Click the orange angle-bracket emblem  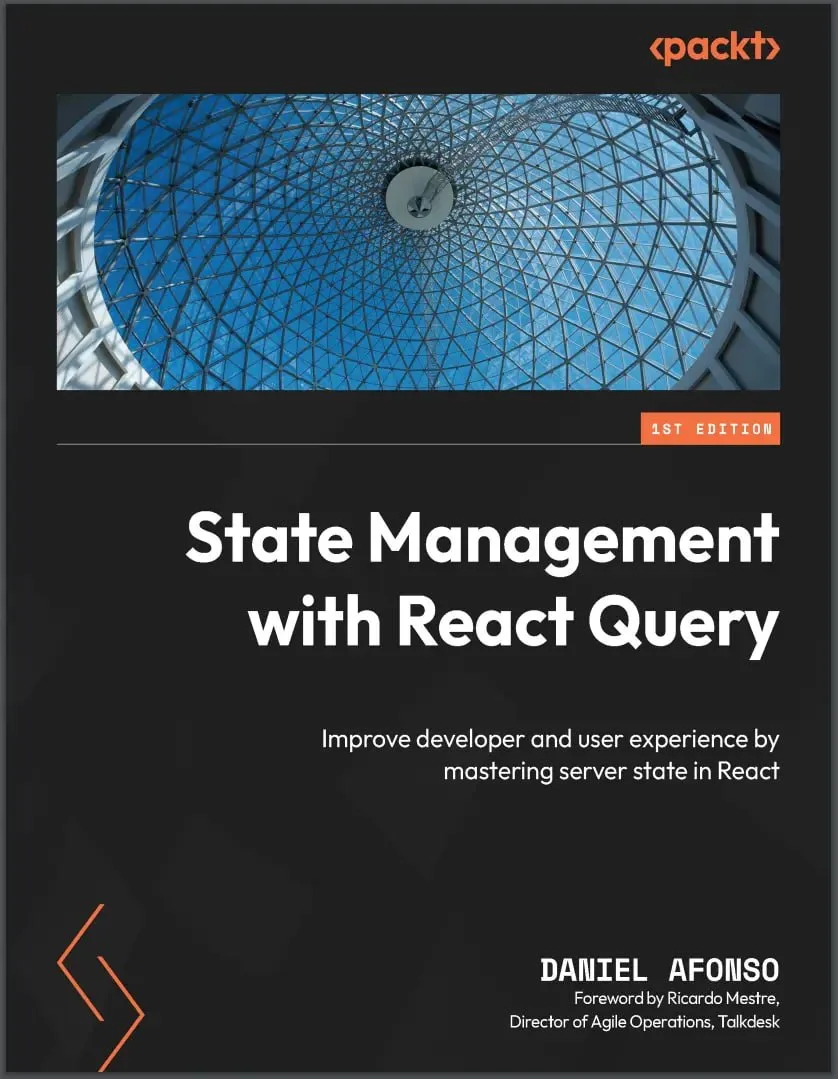click(x=101, y=987)
